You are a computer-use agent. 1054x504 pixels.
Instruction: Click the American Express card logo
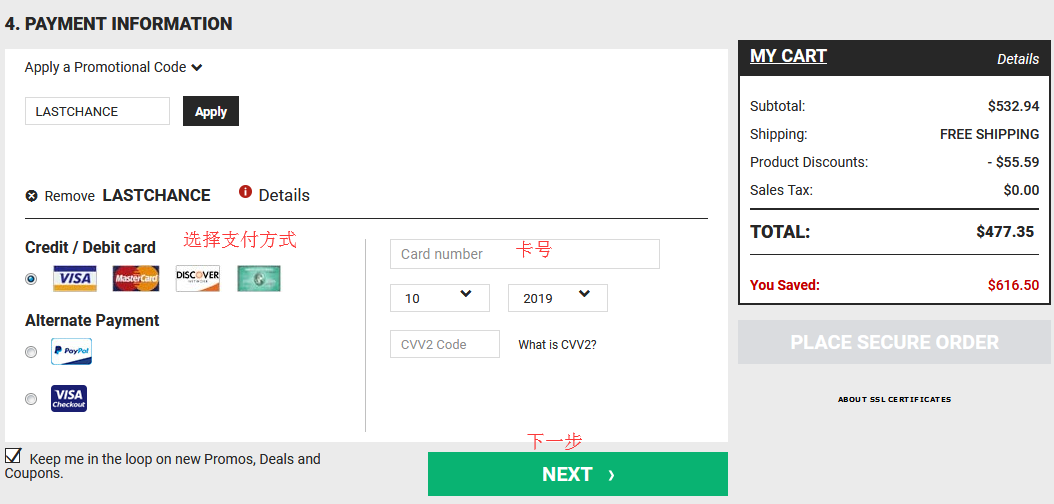tap(259, 279)
